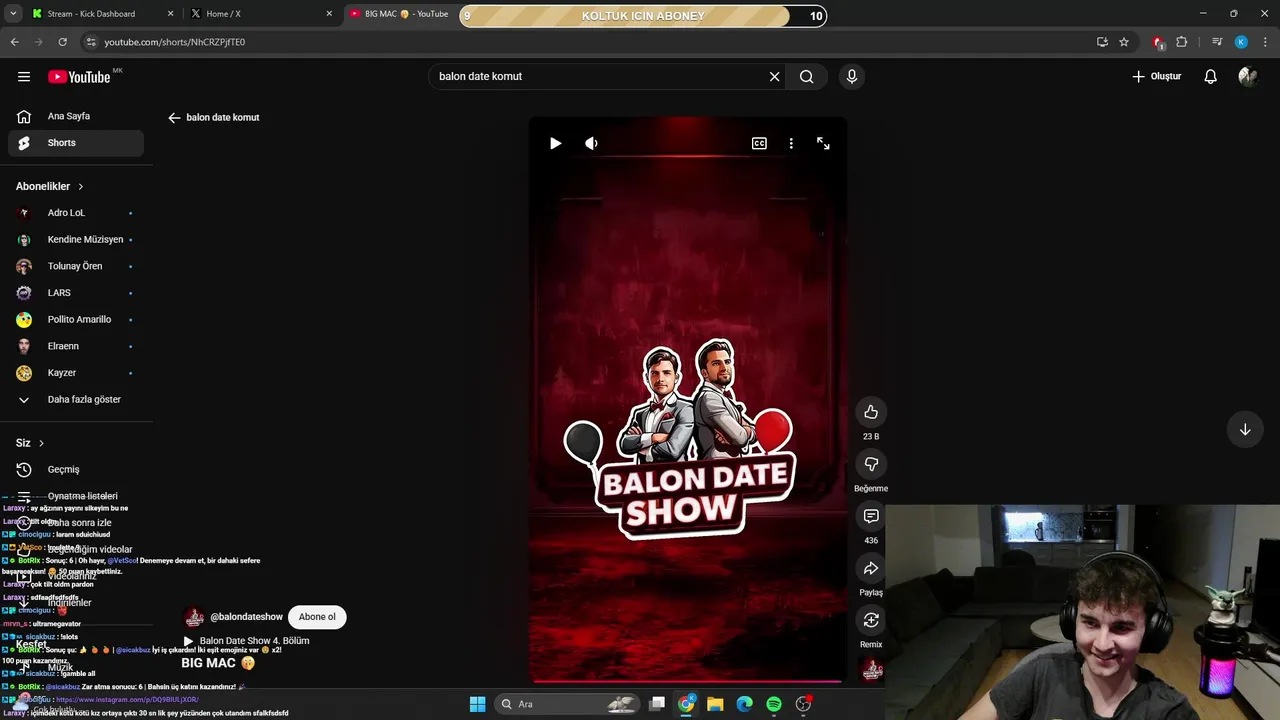Toggle closed captions on the Short
This screenshot has height=720, width=1280.
click(759, 144)
